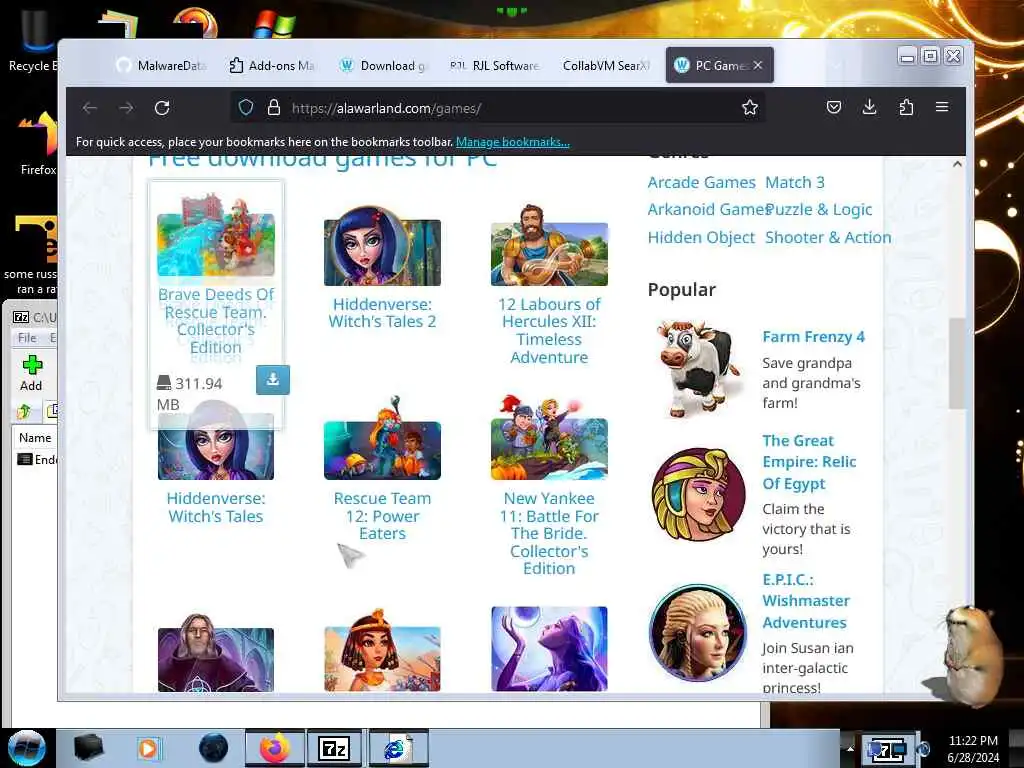The width and height of the screenshot is (1024, 768).
Task: Open Relic Of Egypt pharaoh thumbnail
Action: pyautogui.click(x=699, y=494)
